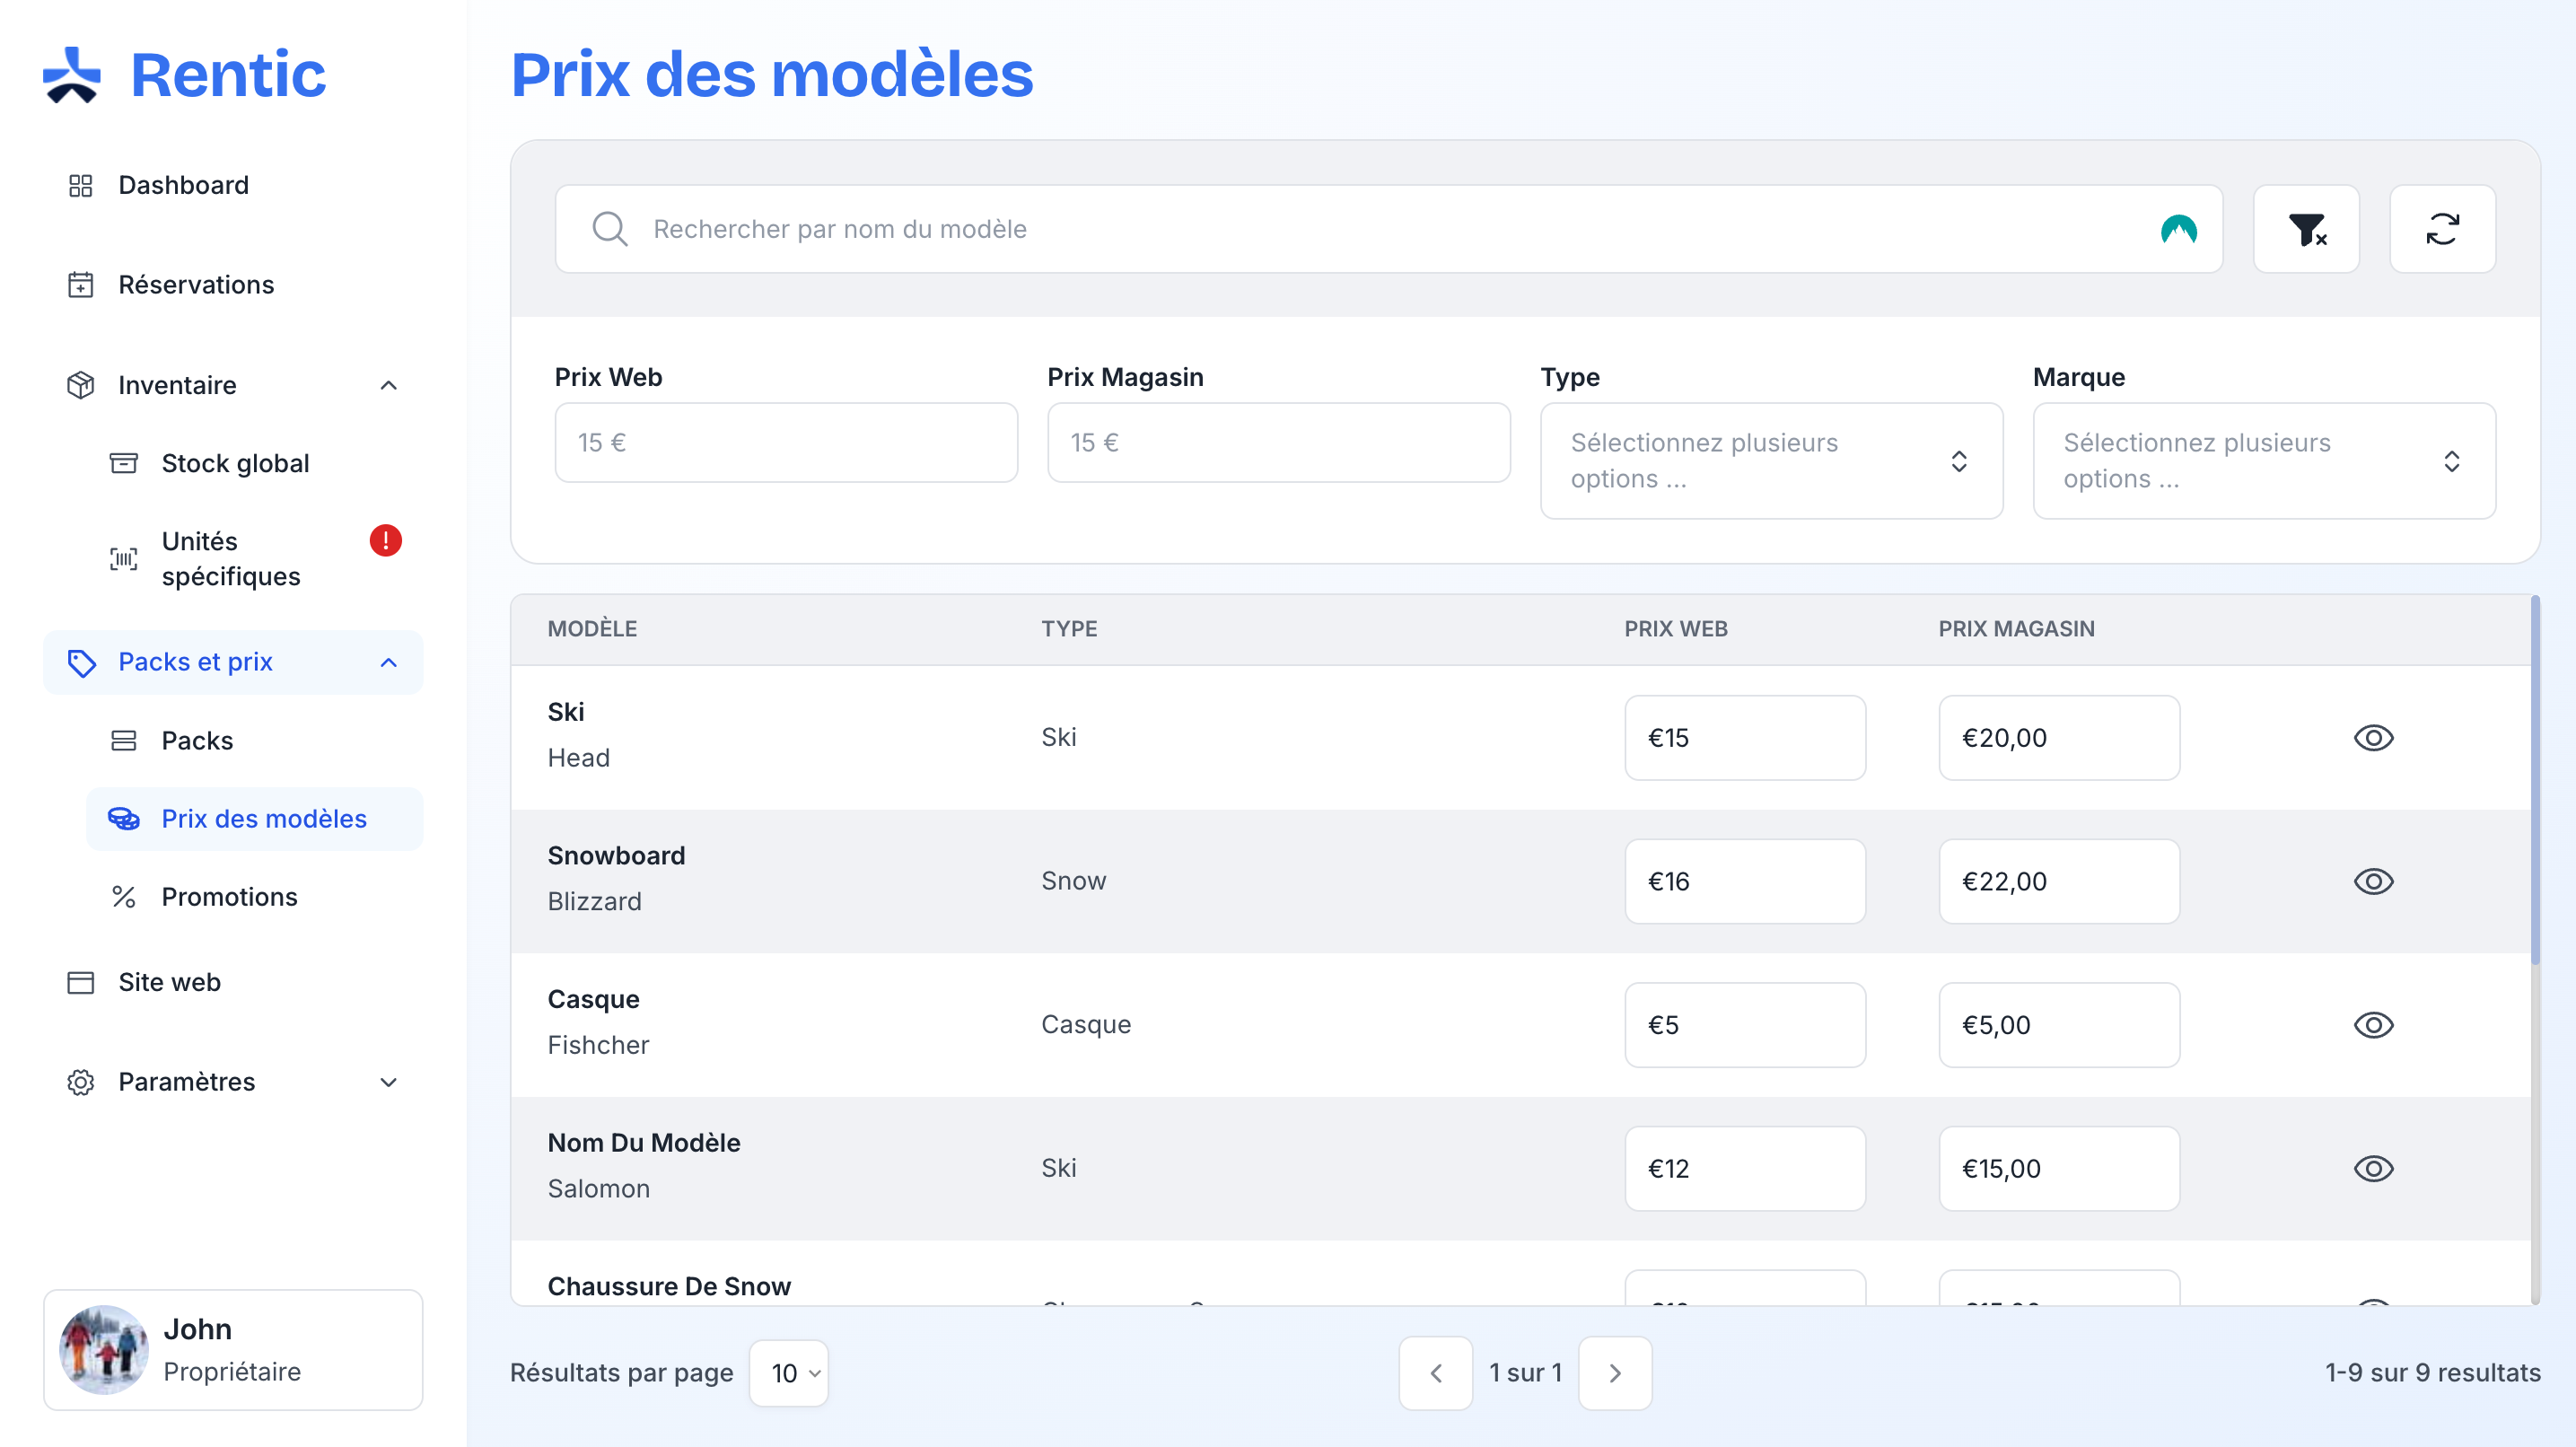This screenshot has height=1447, width=2576.
Task: Toggle eye icon for Snowboard Blizzard row
Action: (2373, 881)
